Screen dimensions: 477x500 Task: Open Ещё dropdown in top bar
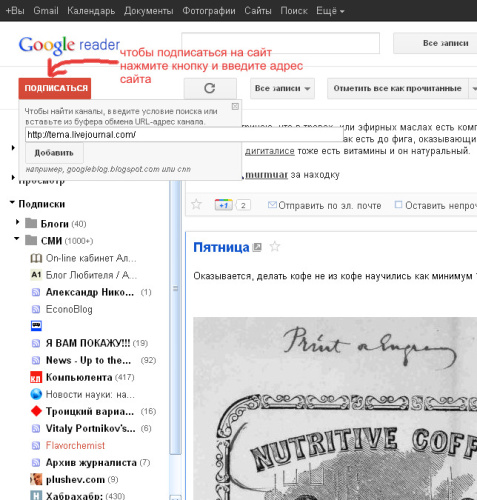coord(330,11)
